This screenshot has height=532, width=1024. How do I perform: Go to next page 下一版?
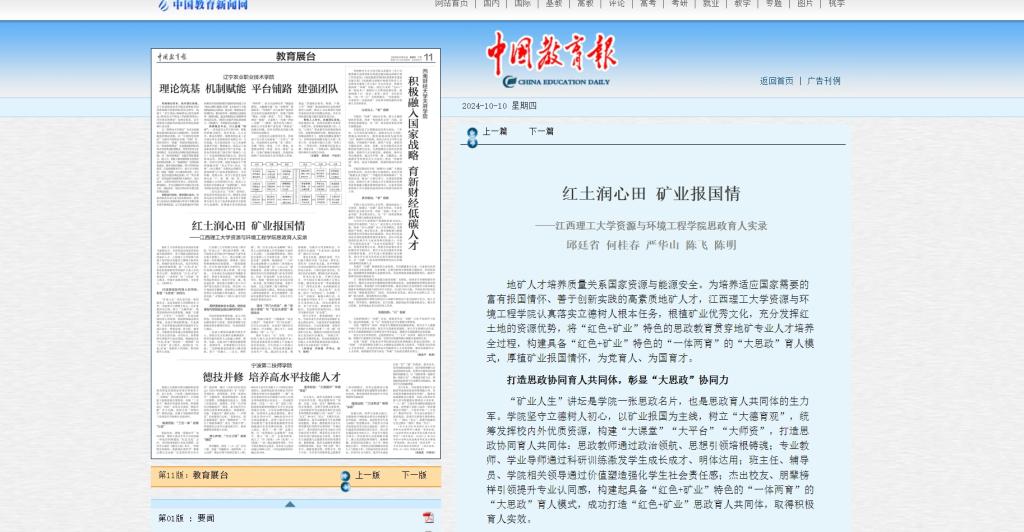coord(414,476)
